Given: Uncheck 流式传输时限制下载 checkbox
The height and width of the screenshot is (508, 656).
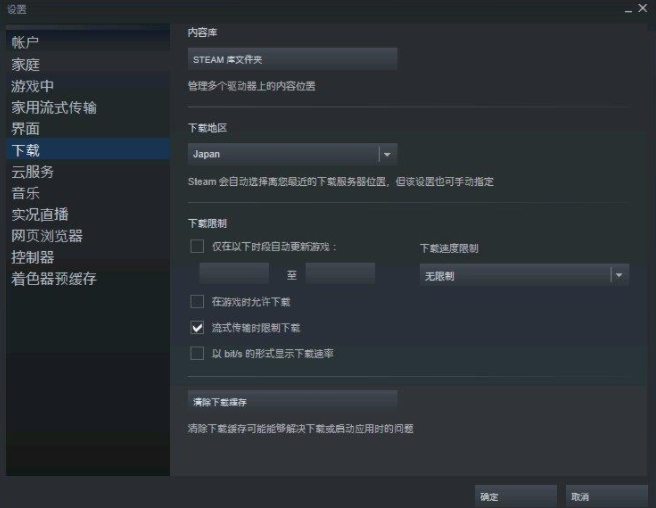Looking at the screenshot, I should 197,327.
